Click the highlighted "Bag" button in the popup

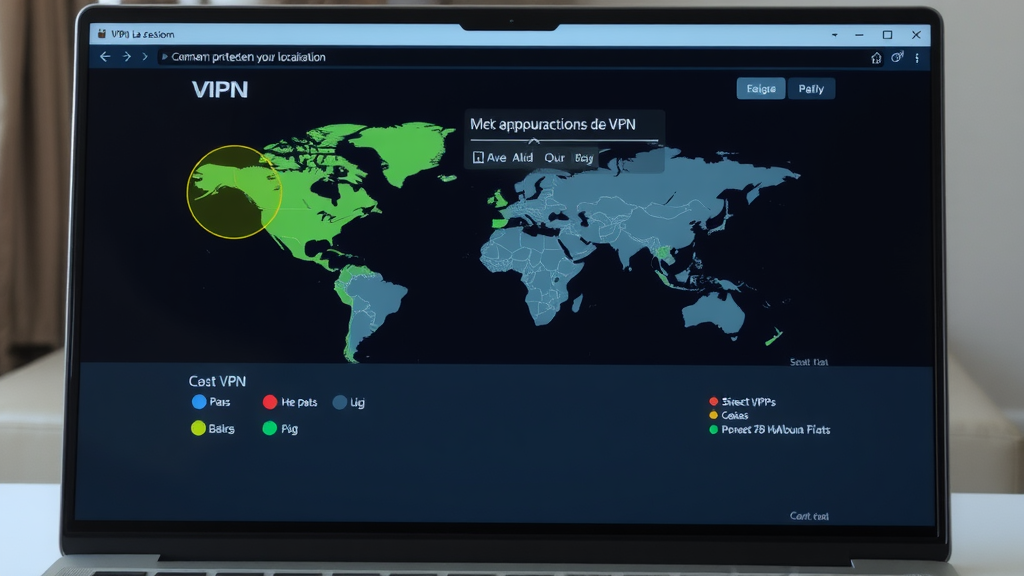(x=584, y=158)
